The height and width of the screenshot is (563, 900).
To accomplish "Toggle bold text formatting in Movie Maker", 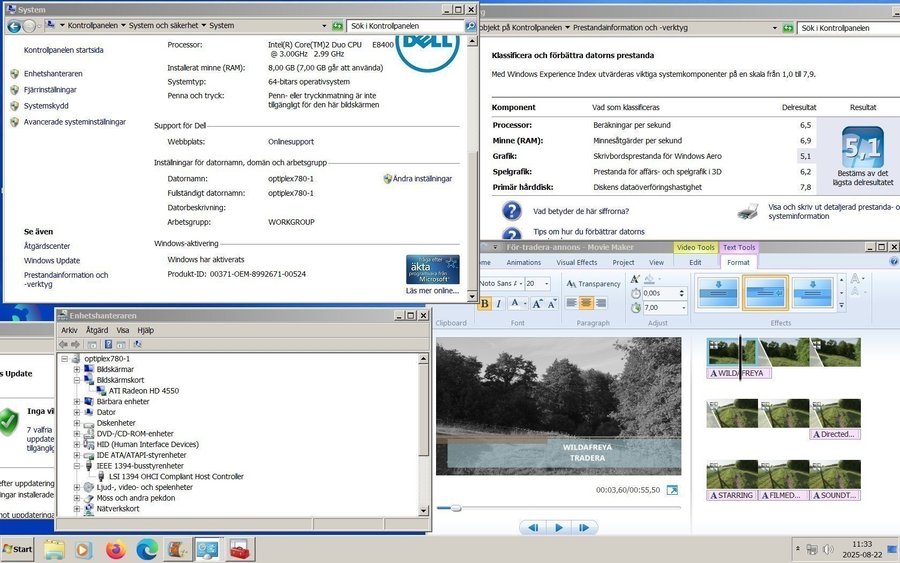I will (x=485, y=304).
